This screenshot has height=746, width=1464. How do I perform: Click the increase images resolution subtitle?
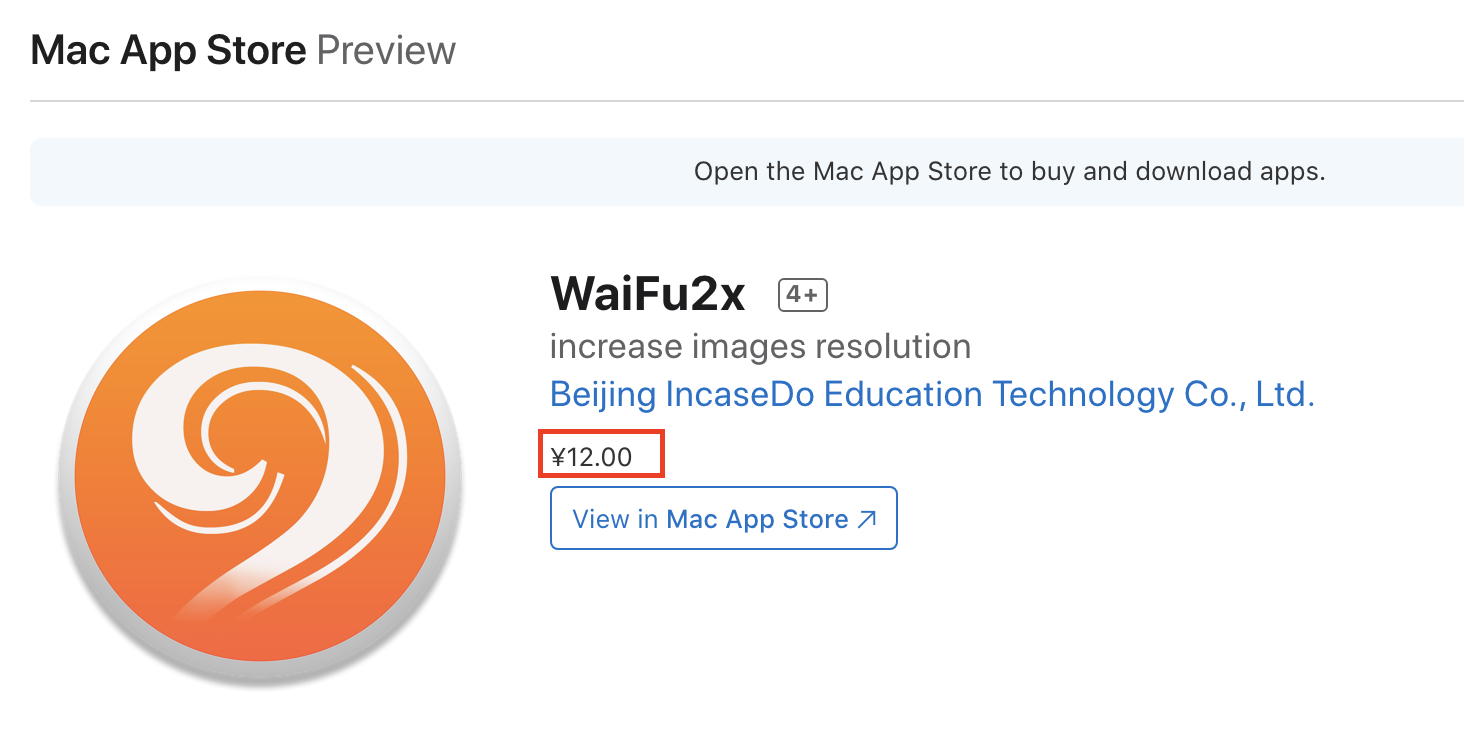pyautogui.click(x=760, y=346)
